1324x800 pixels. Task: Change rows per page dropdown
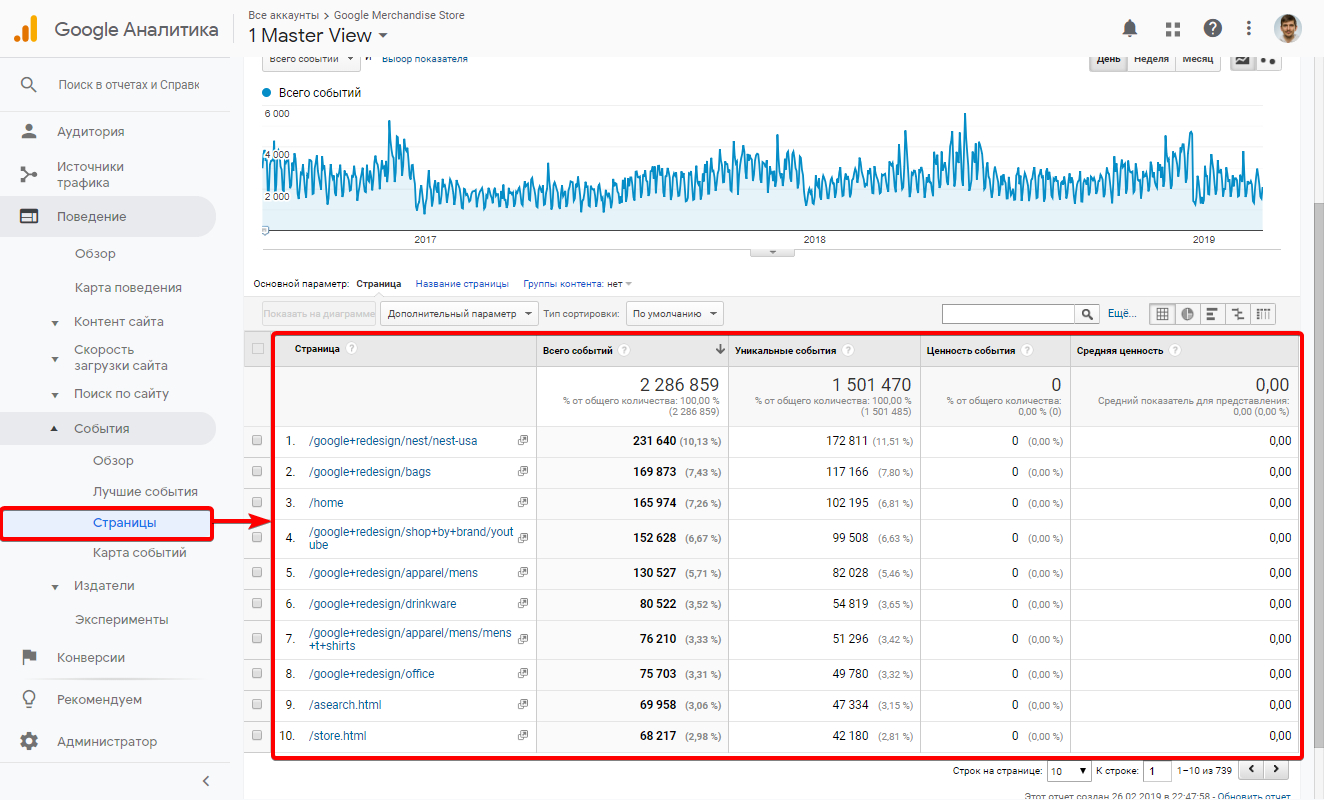(x=1068, y=771)
